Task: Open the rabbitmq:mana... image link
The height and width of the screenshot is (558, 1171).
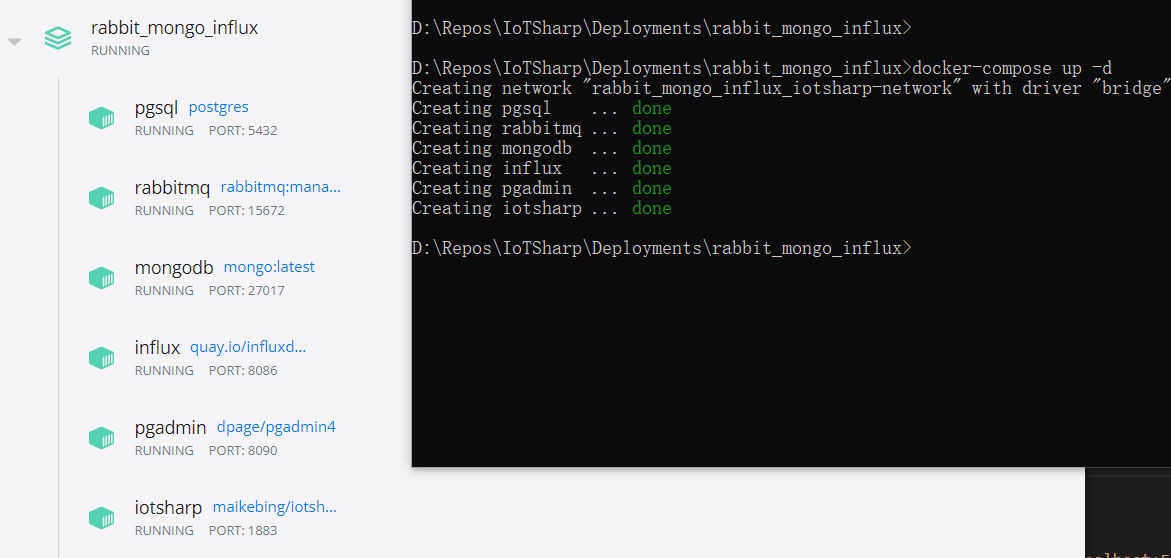Action: click(280, 187)
